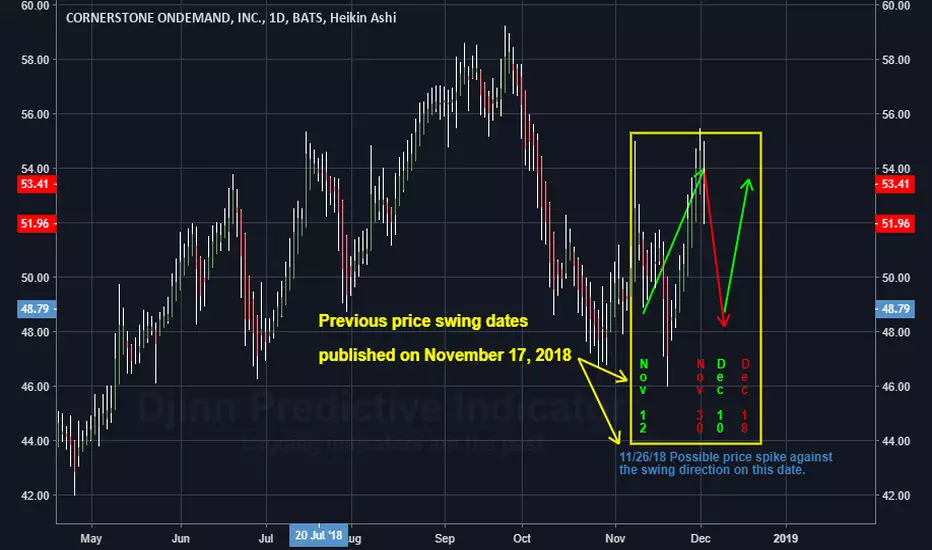The height and width of the screenshot is (550, 932).
Task: Click the 60.00 value on the left price axis
Action: coord(35,6)
